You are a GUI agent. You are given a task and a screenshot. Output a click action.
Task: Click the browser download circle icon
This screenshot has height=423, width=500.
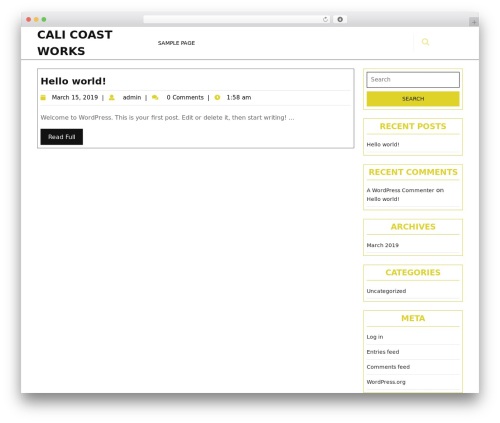(340, 19)
